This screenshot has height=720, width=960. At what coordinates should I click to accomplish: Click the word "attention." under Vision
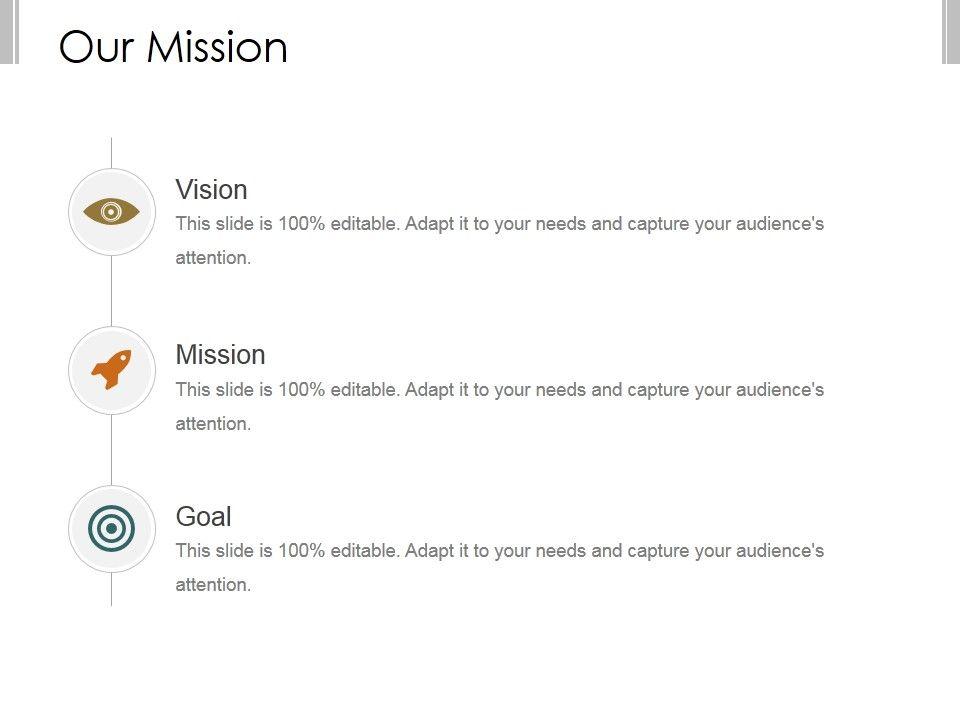(213, 258)
